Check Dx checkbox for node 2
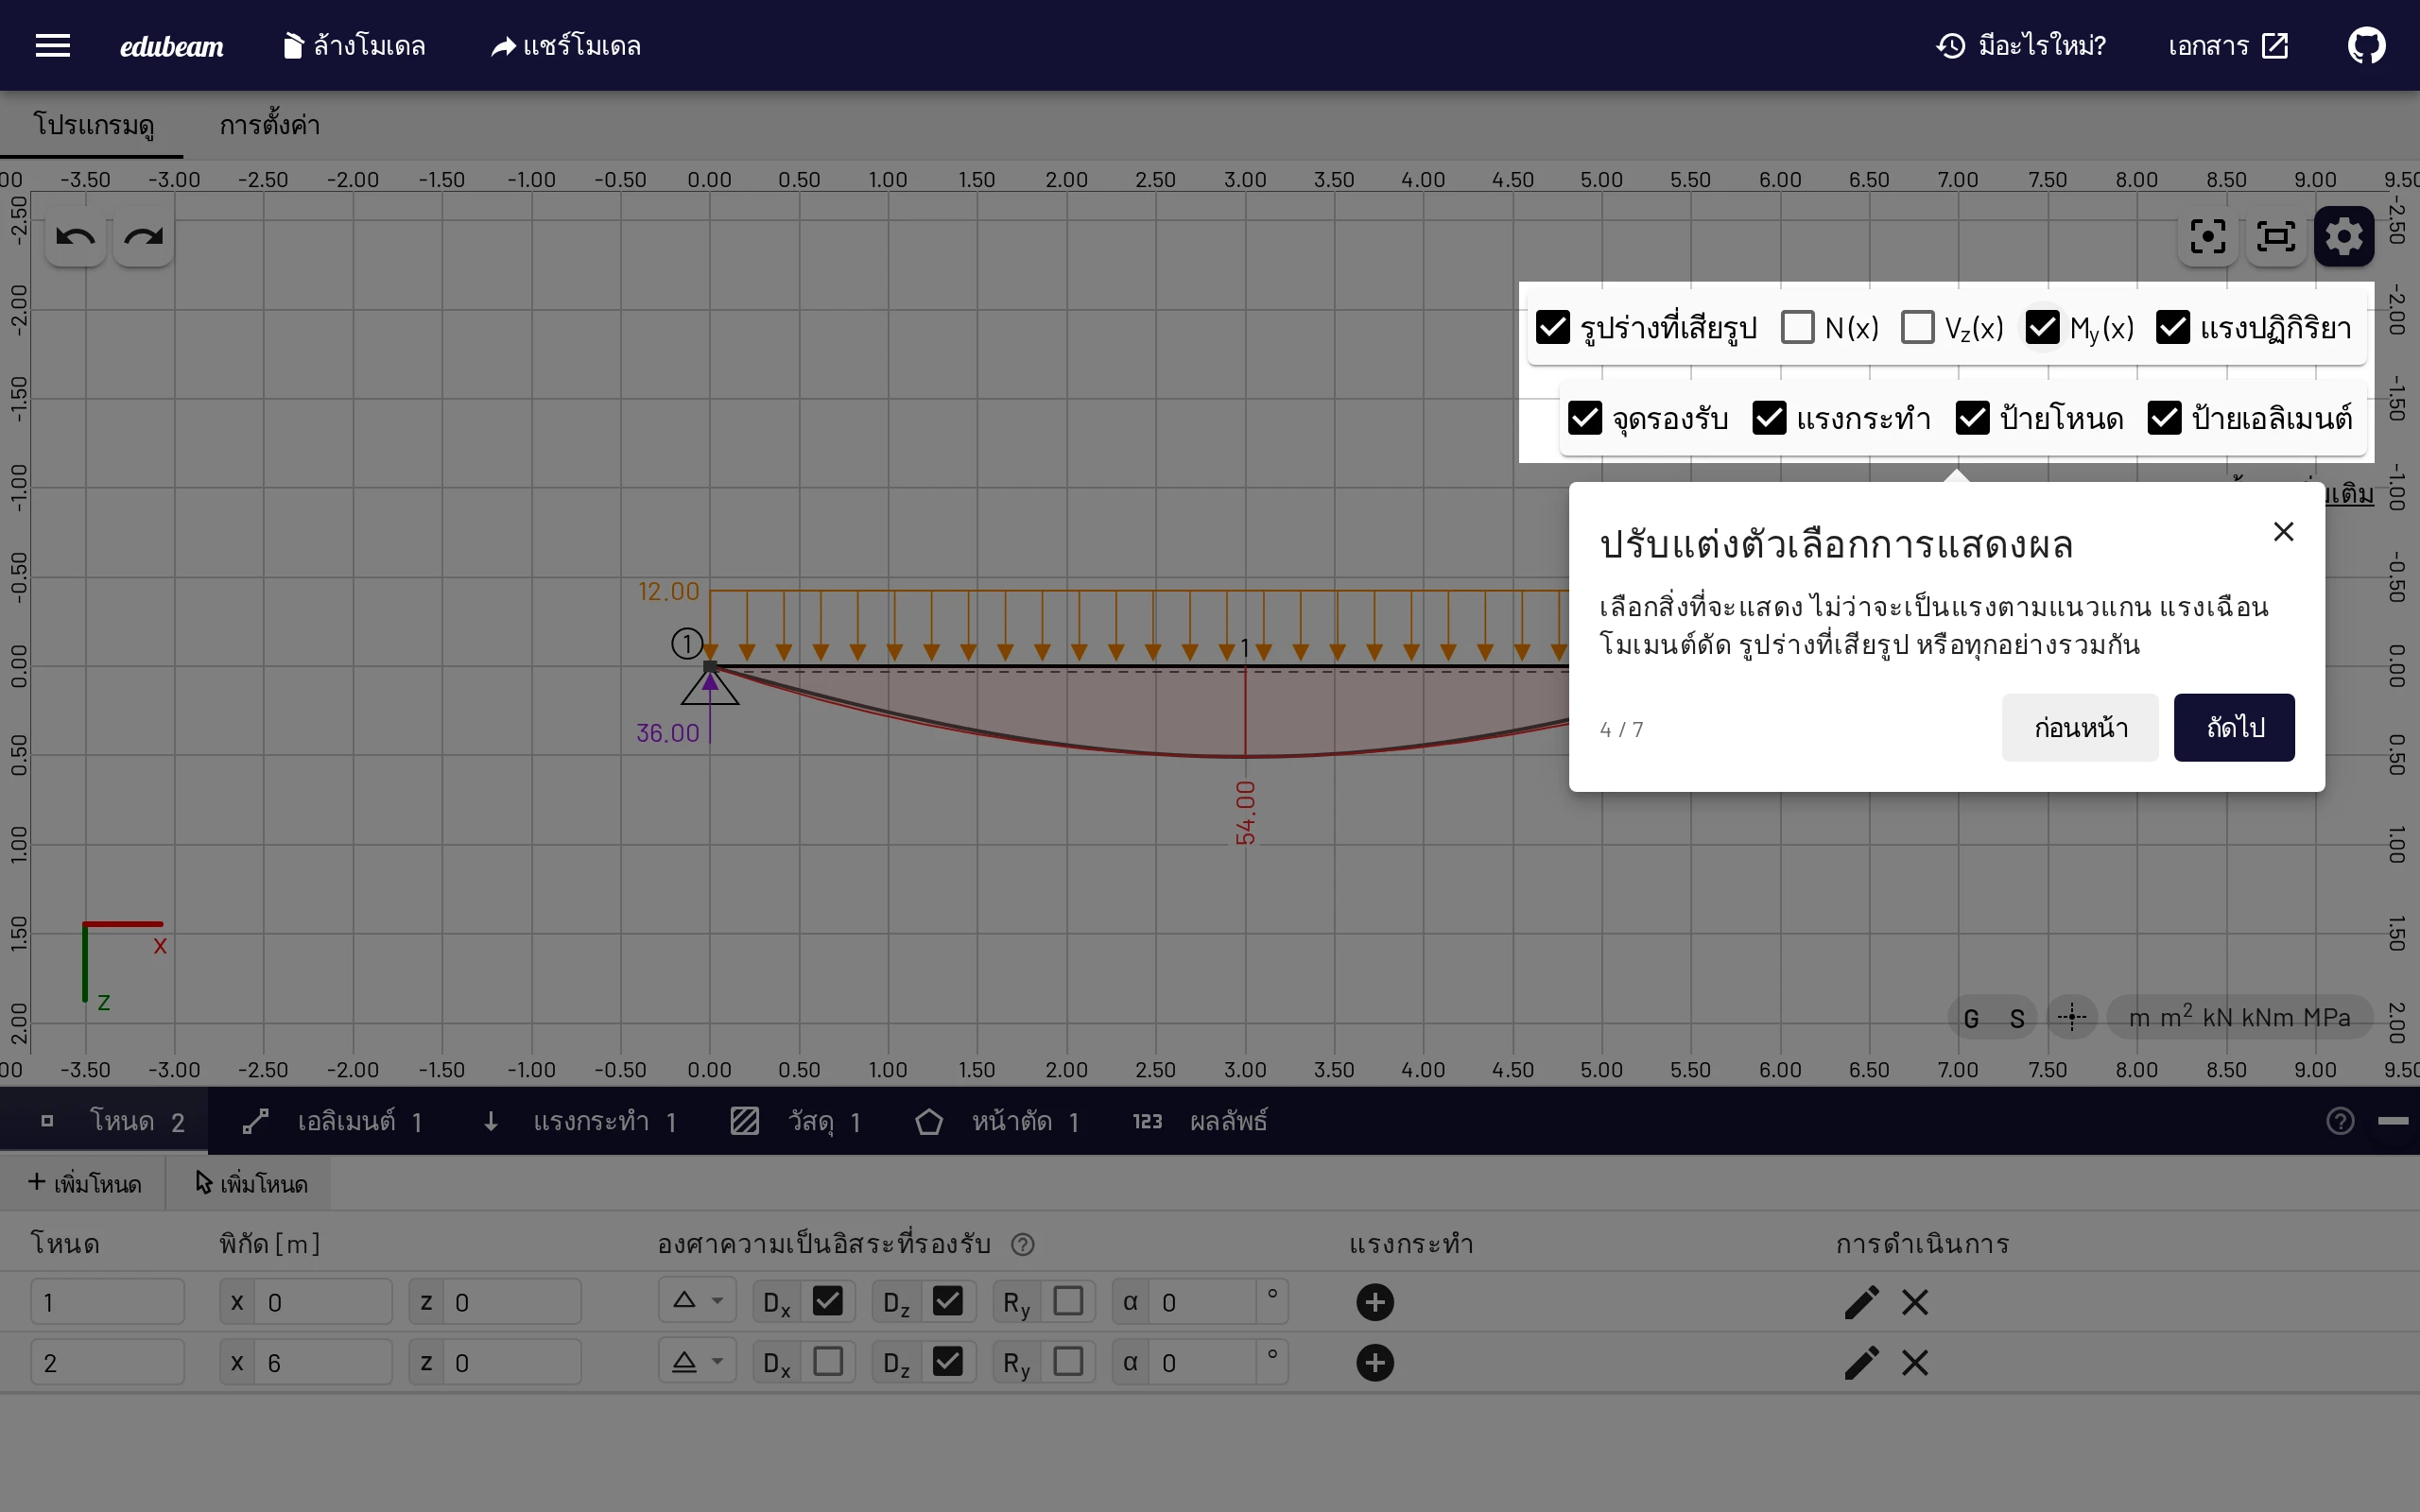This screenshot has width=2420, height=1512. pyautogui.click(x=828, y=1362)
